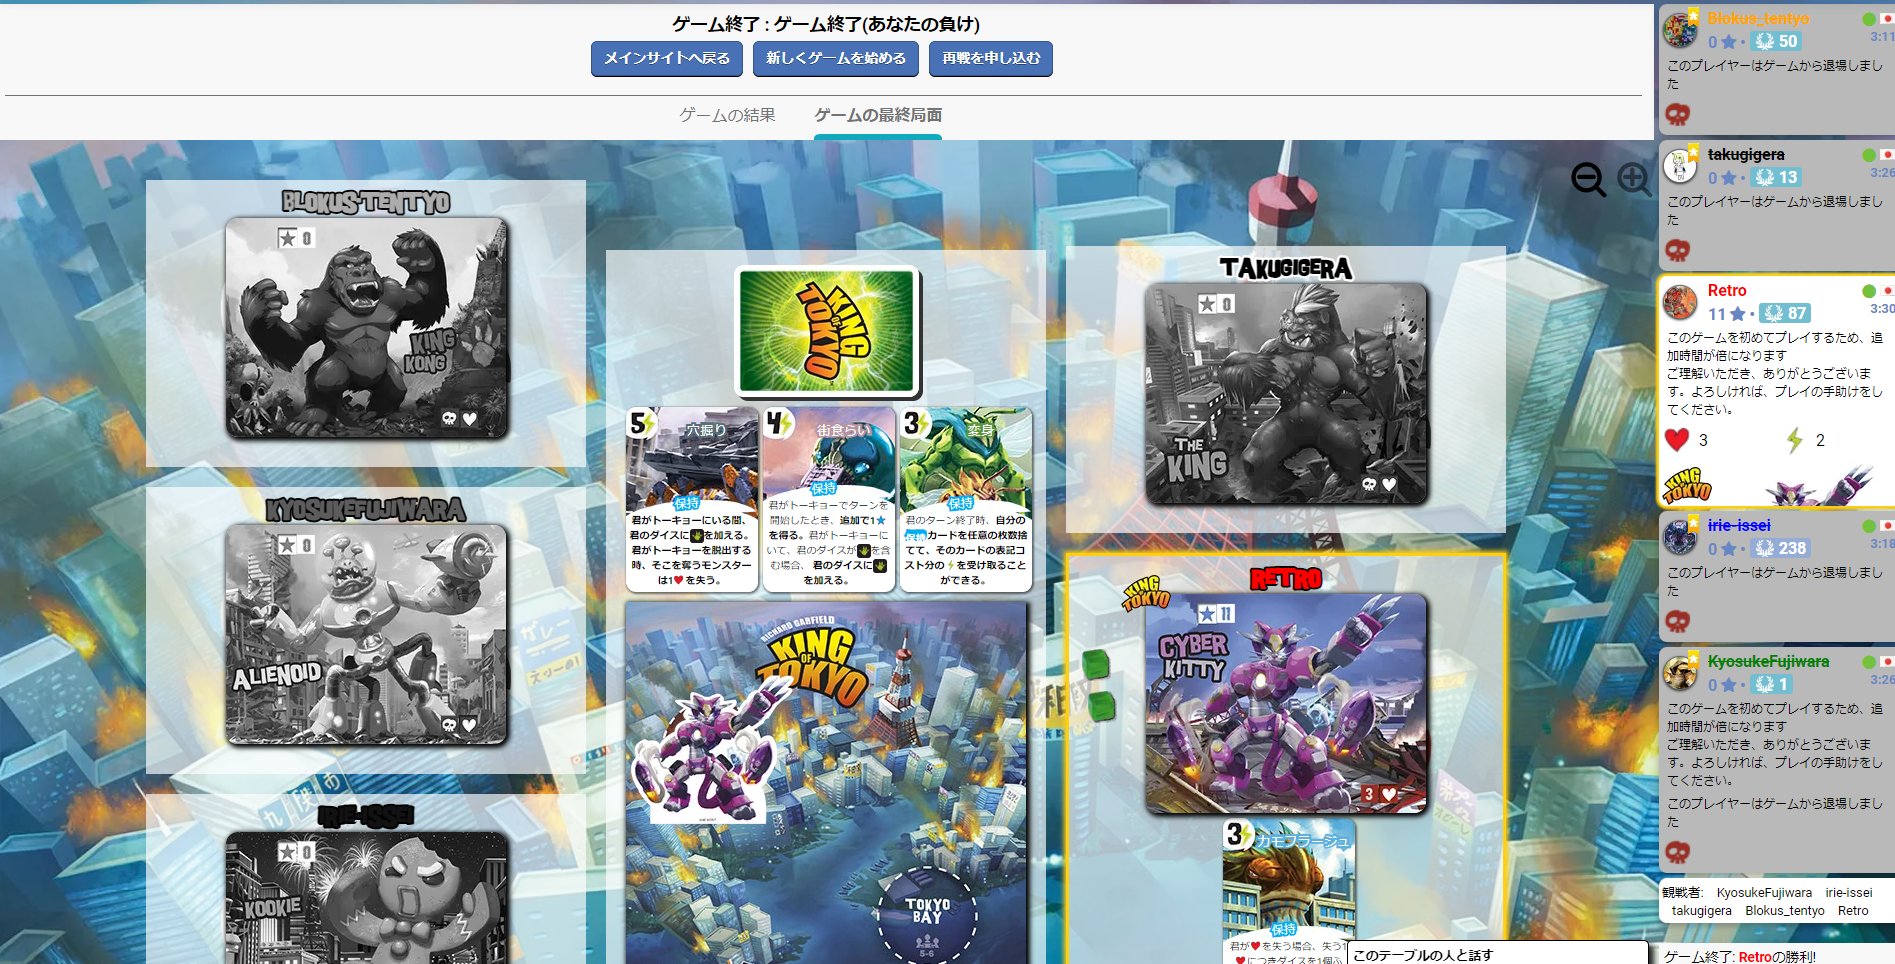
Task: Click the ゲーム終了: Retroの勝利! log message
Action: pos(1739,956)
